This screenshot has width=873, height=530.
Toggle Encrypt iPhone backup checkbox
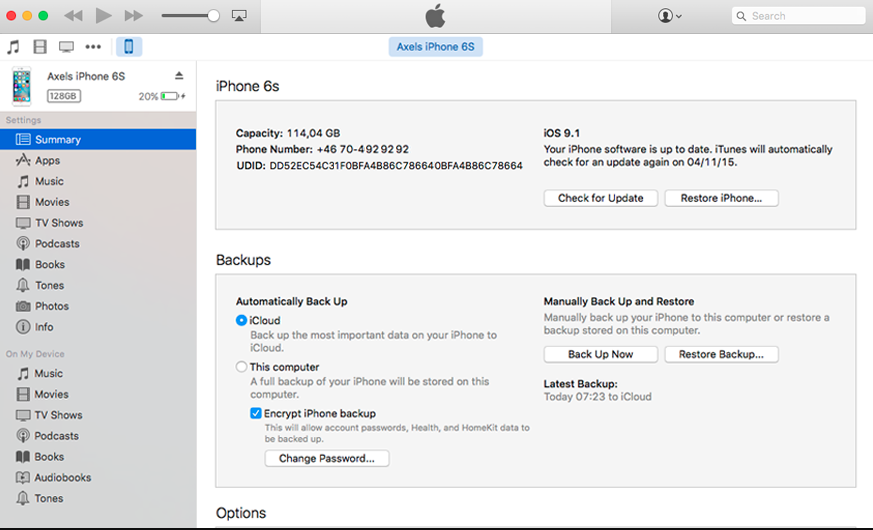(256, 413)
